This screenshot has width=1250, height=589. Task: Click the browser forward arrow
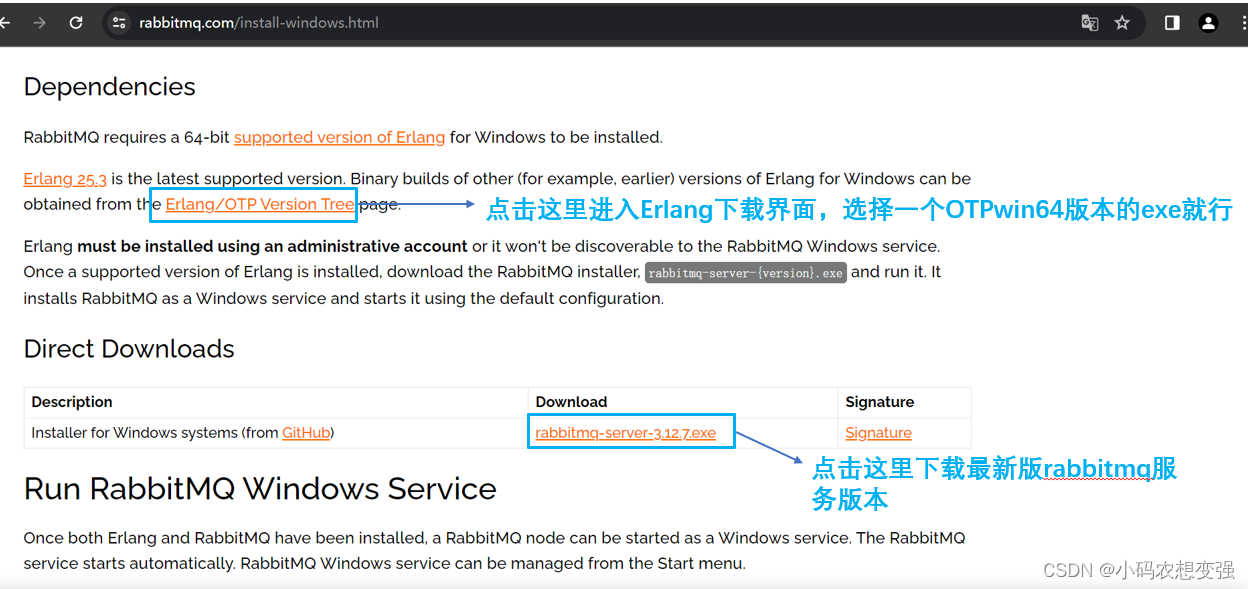(40, 22)
